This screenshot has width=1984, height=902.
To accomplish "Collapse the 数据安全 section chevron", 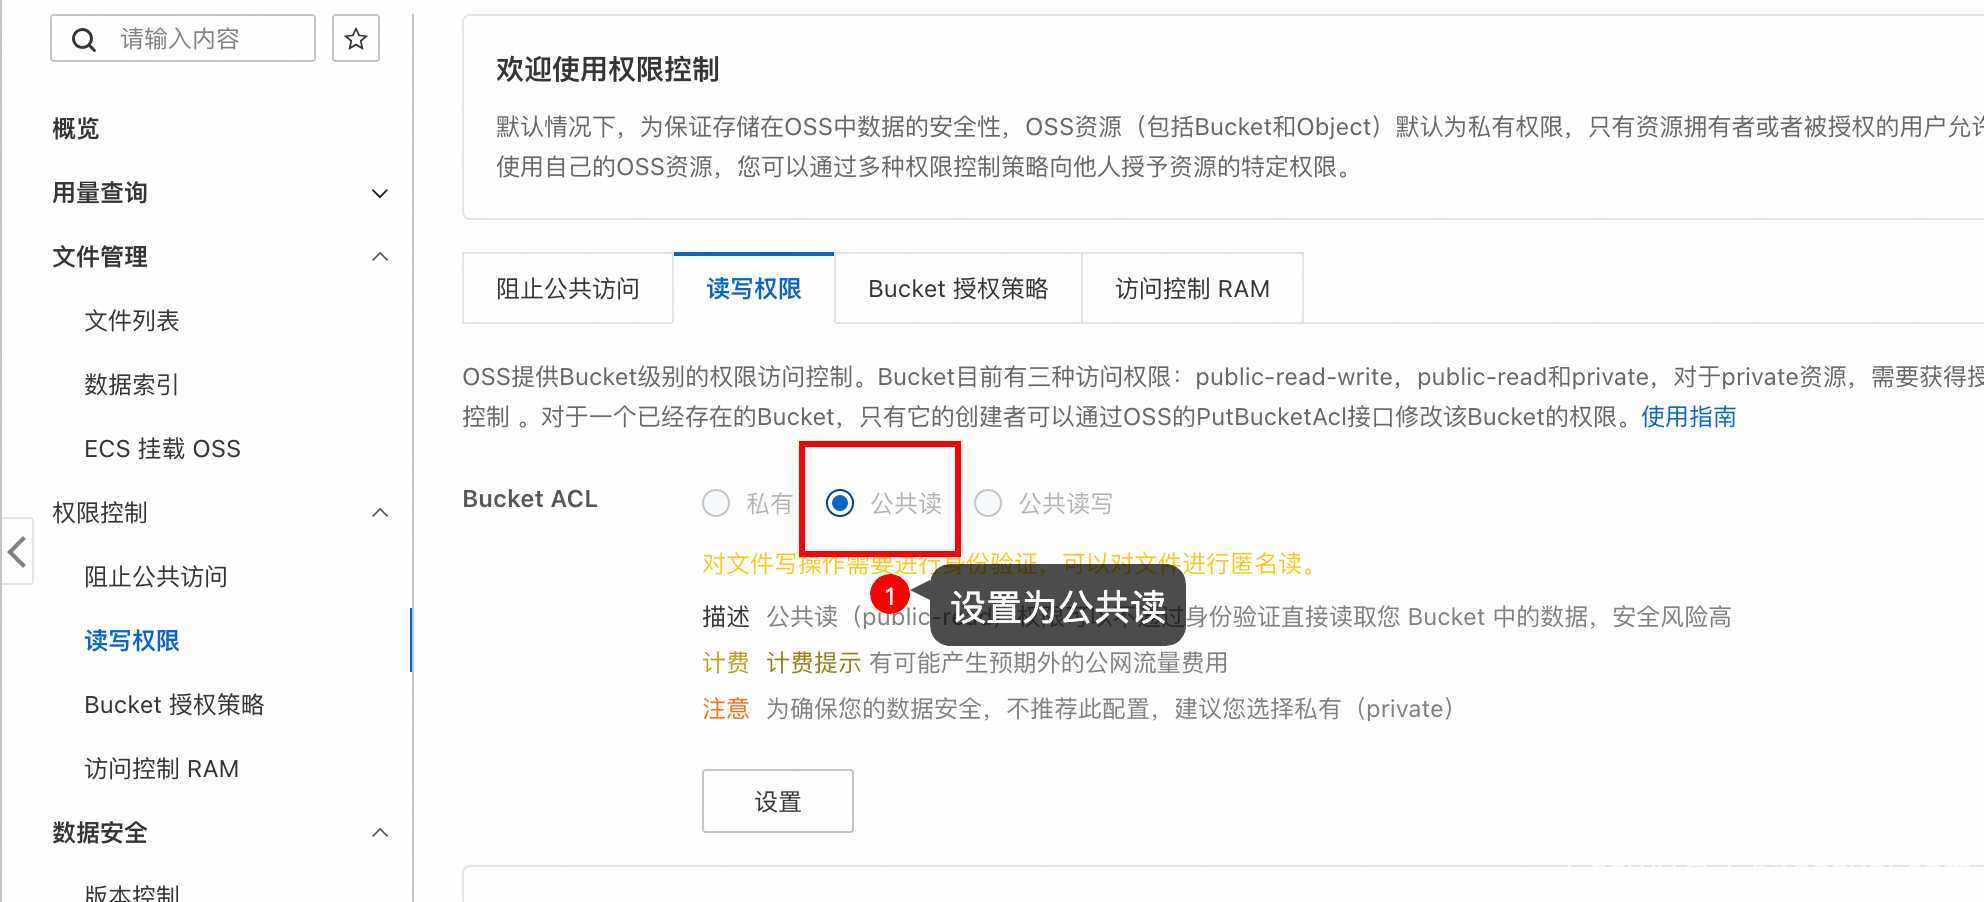I will 380,833.
